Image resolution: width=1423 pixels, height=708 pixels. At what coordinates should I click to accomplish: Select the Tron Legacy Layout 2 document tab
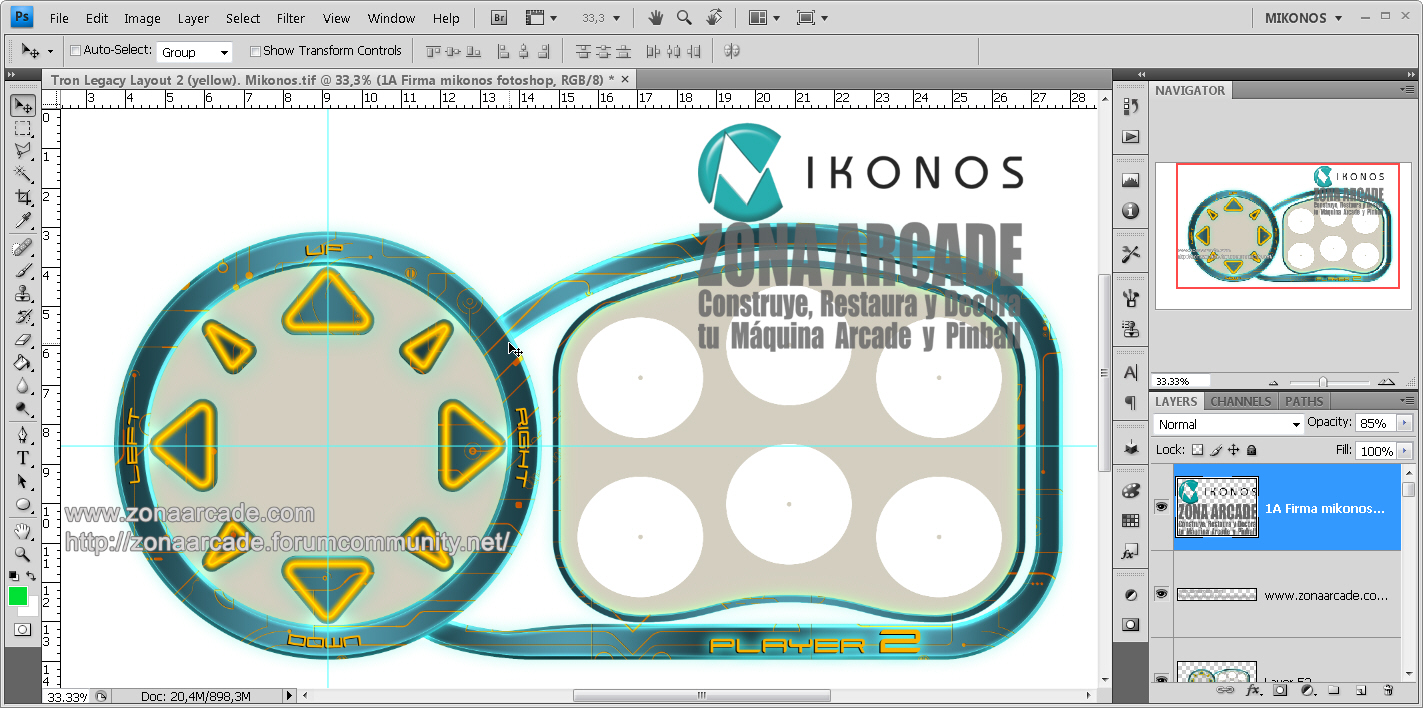point(341,79)
